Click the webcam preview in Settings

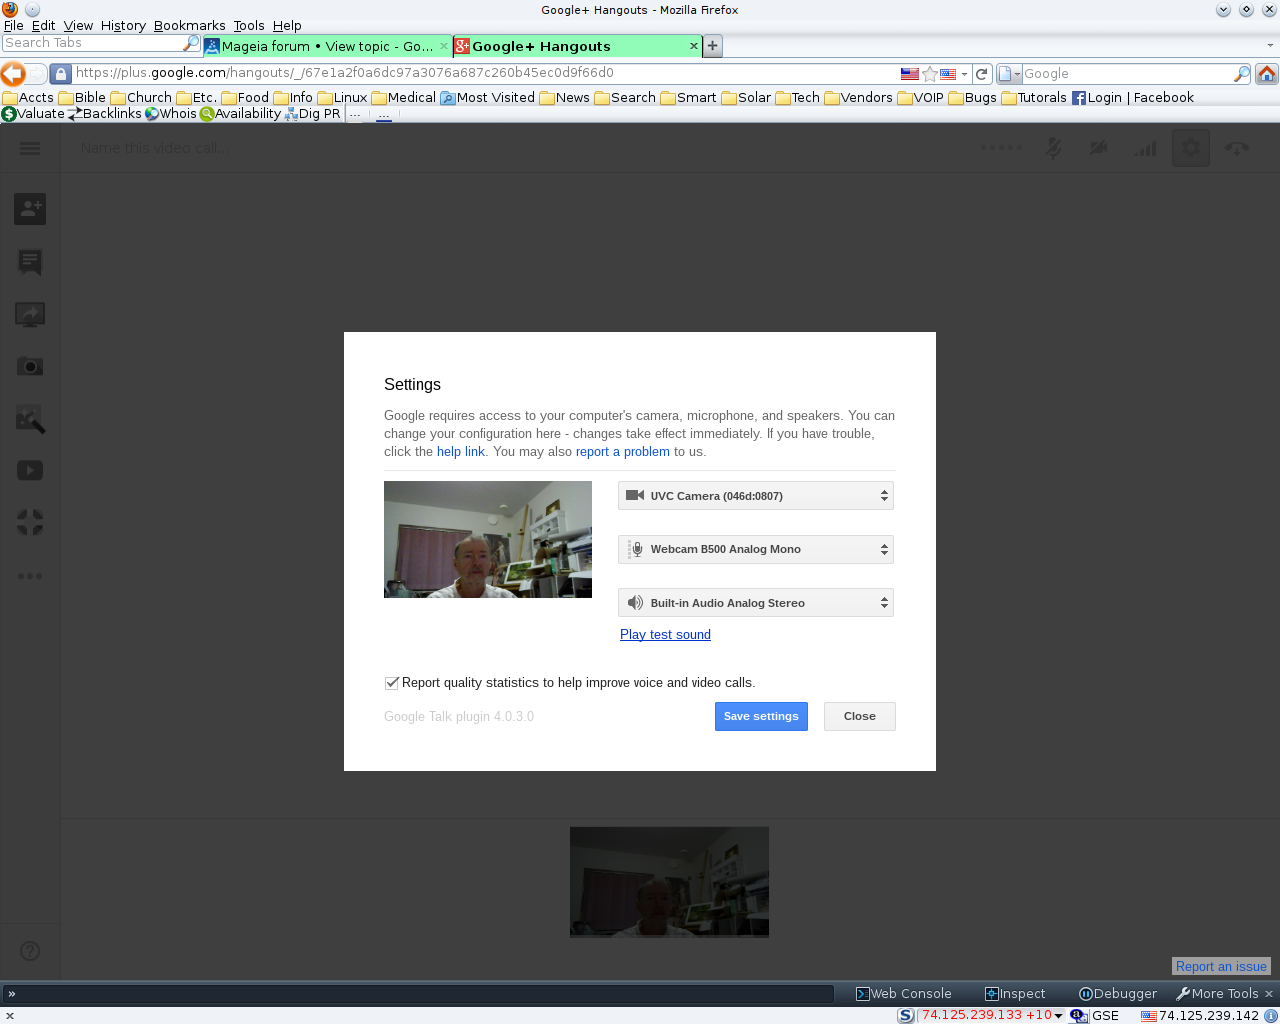488,539
